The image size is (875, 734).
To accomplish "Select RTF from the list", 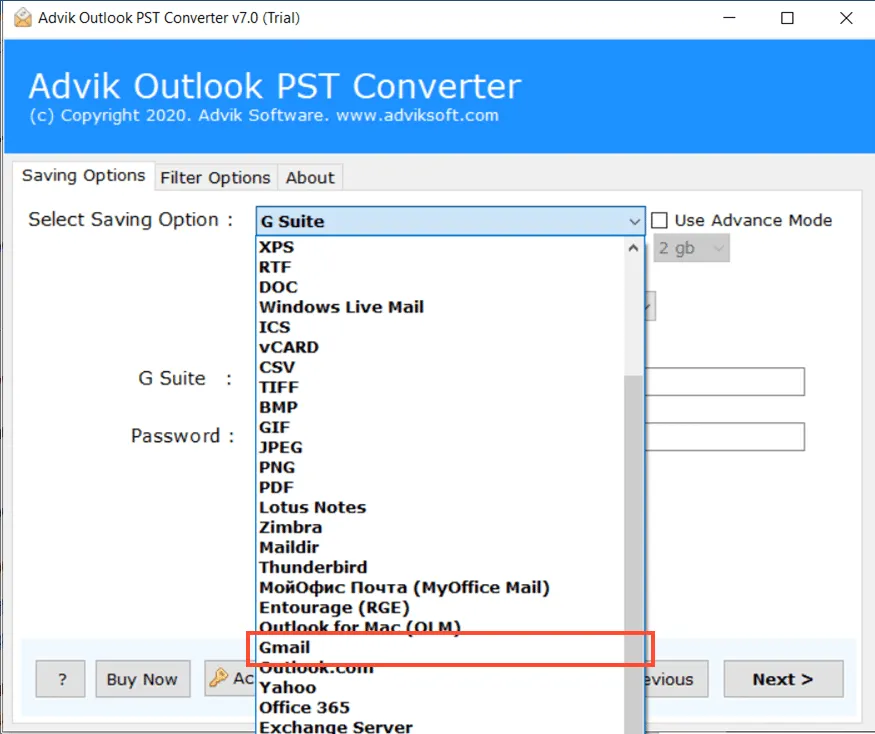I will click(441, 267).
